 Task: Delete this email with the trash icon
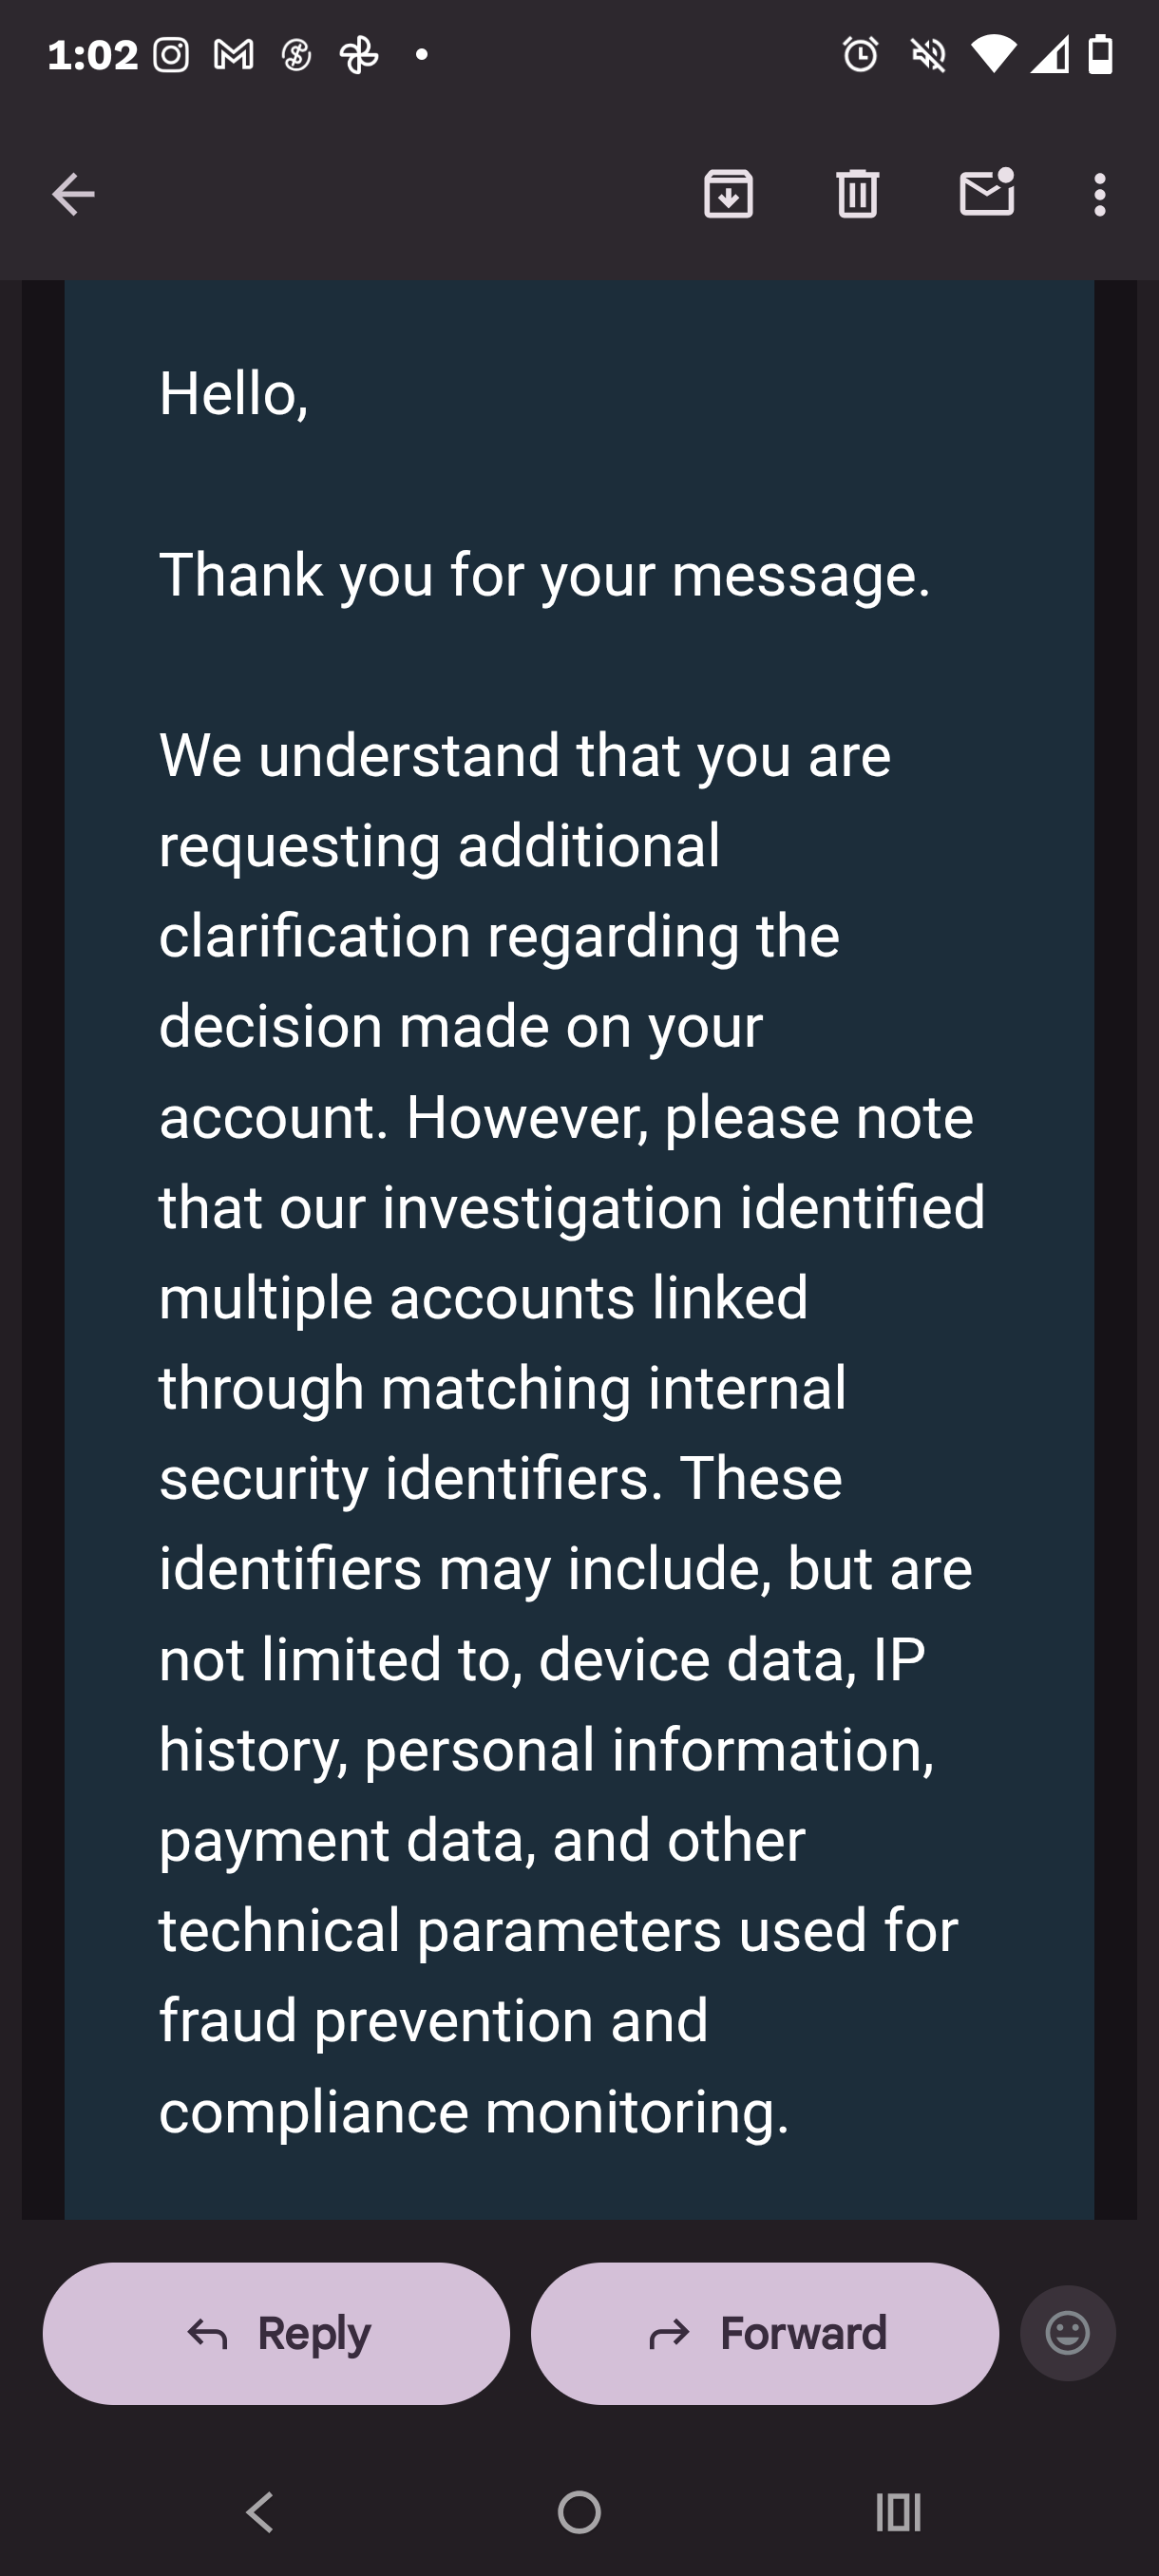[857, 194]
